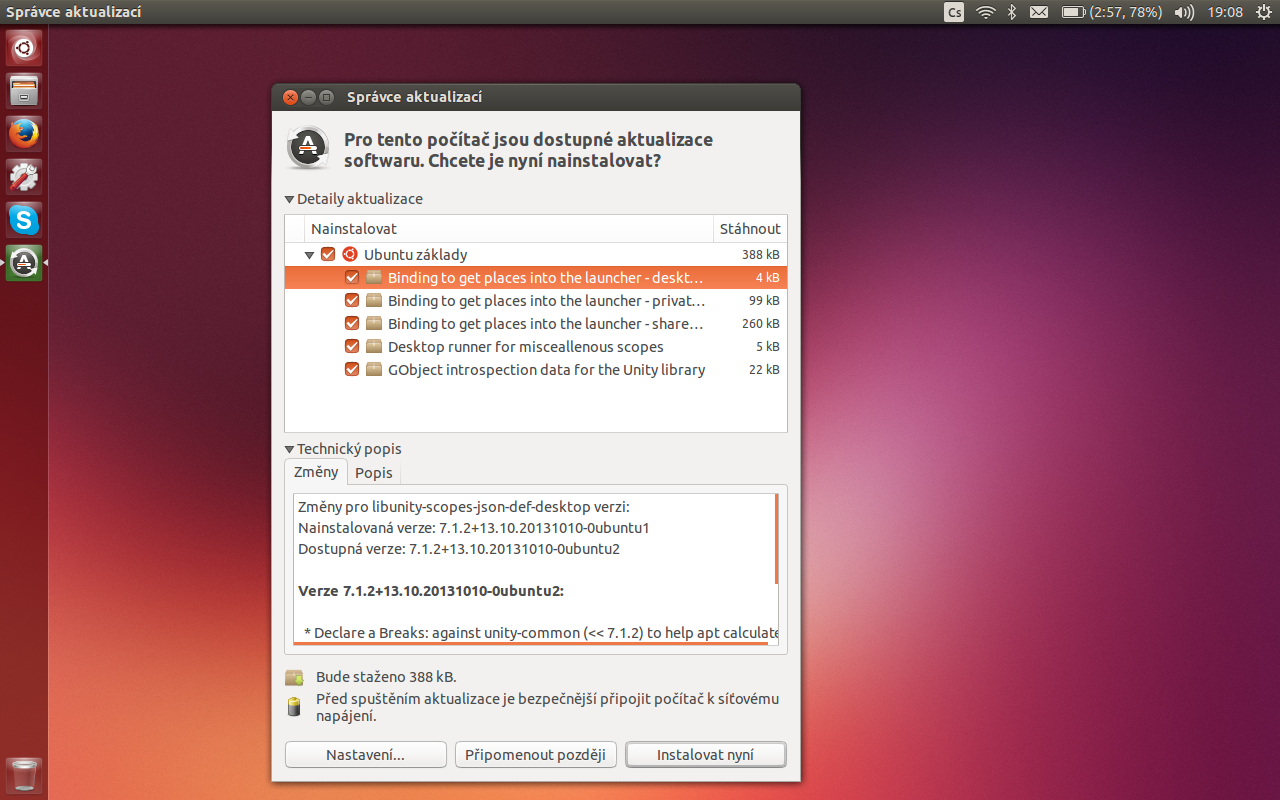This screenshot has height=800, width=1280.
Task: Click the Cs keyboard layout indicator
Action: 954,12
